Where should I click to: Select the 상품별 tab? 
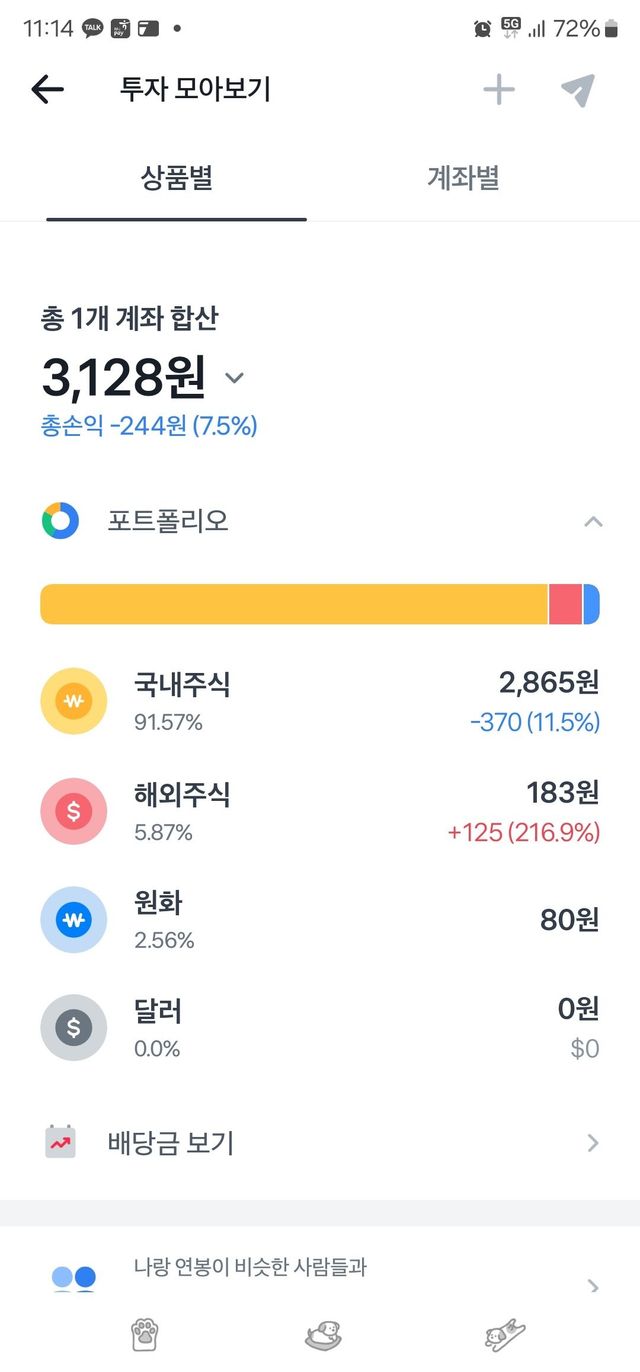(176, 179)
